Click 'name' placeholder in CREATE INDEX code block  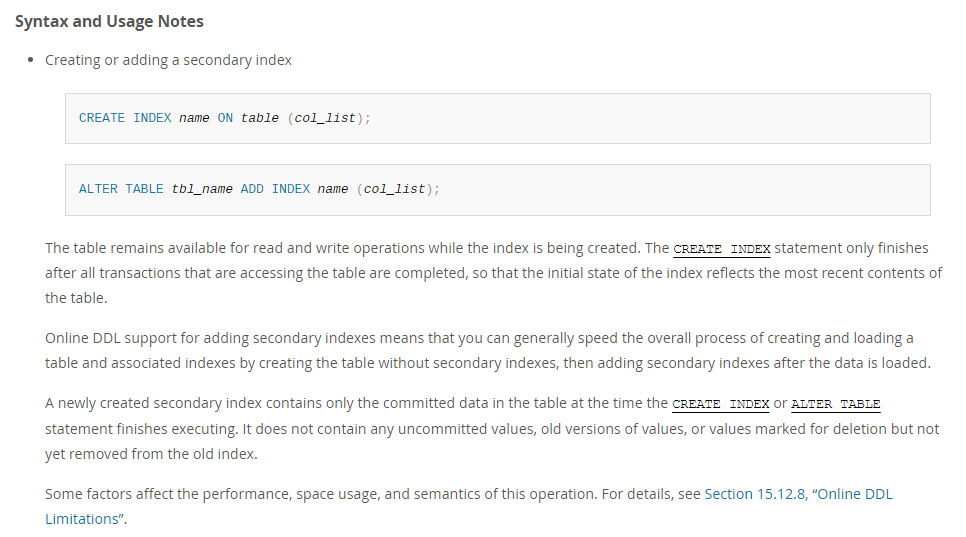point(194,118)
